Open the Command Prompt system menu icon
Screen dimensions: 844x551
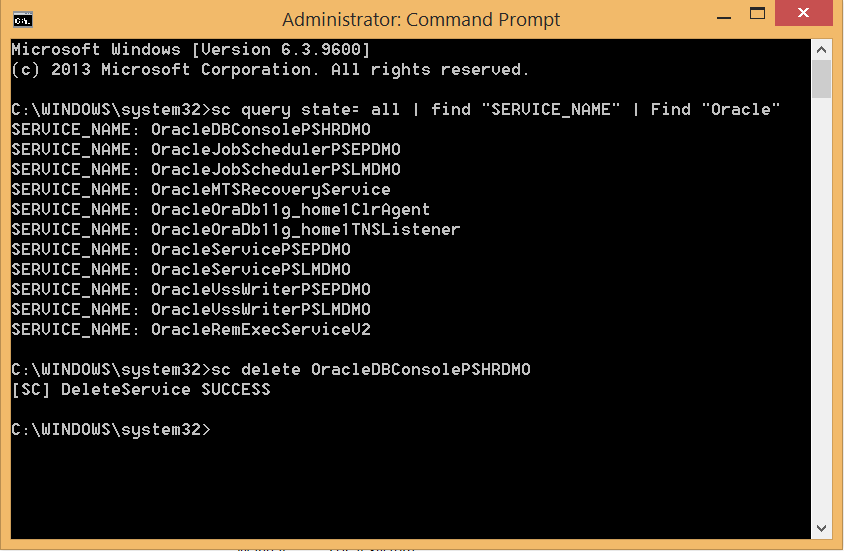(x=23, y=20)
